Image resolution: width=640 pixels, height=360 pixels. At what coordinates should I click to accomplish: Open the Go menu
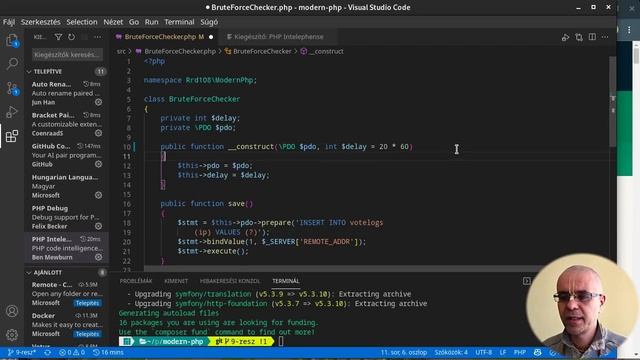pos(134,22)
